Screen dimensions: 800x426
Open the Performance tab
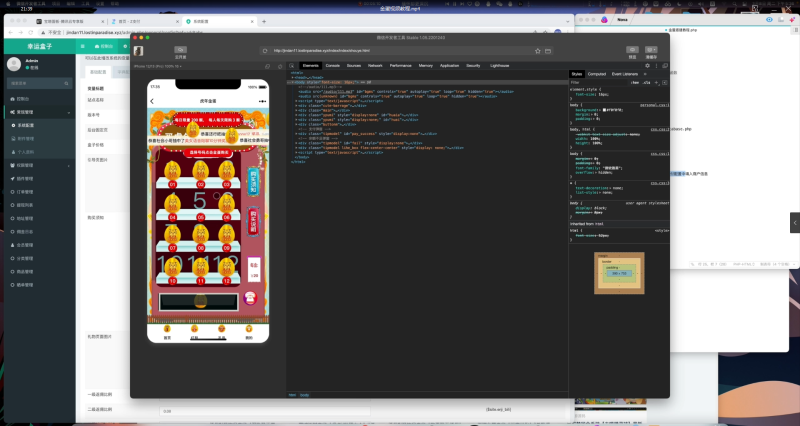coord(401,66)
